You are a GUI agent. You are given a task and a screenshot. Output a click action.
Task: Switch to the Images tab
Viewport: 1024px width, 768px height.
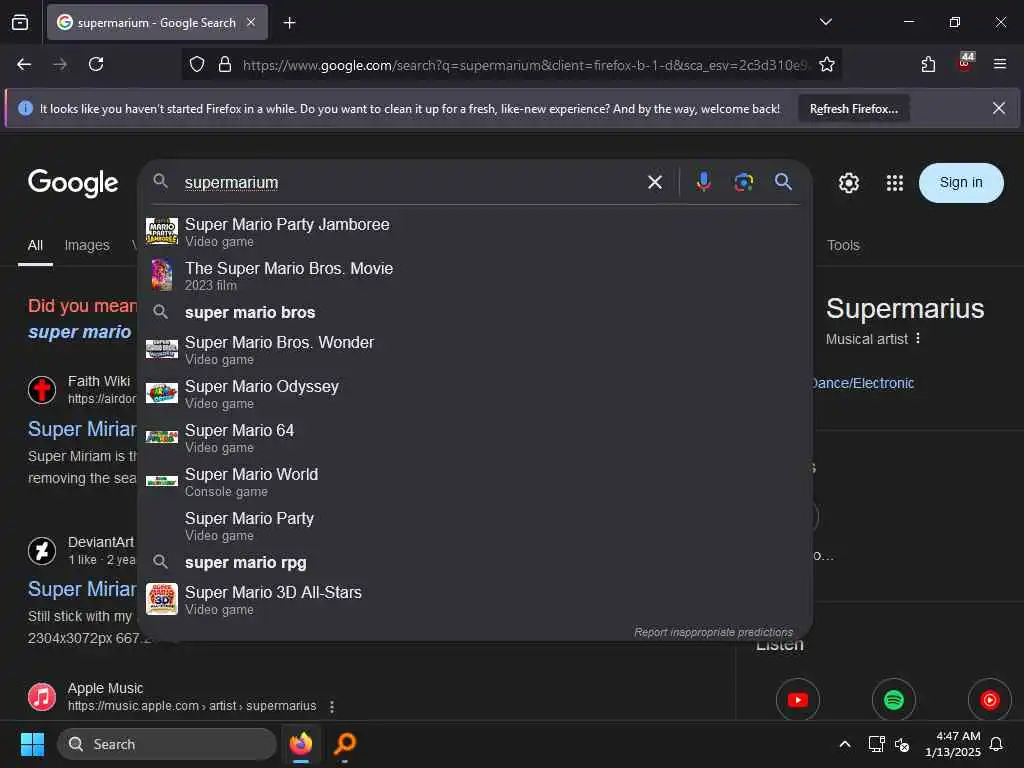pyautogui.click(x=87, y=246)
